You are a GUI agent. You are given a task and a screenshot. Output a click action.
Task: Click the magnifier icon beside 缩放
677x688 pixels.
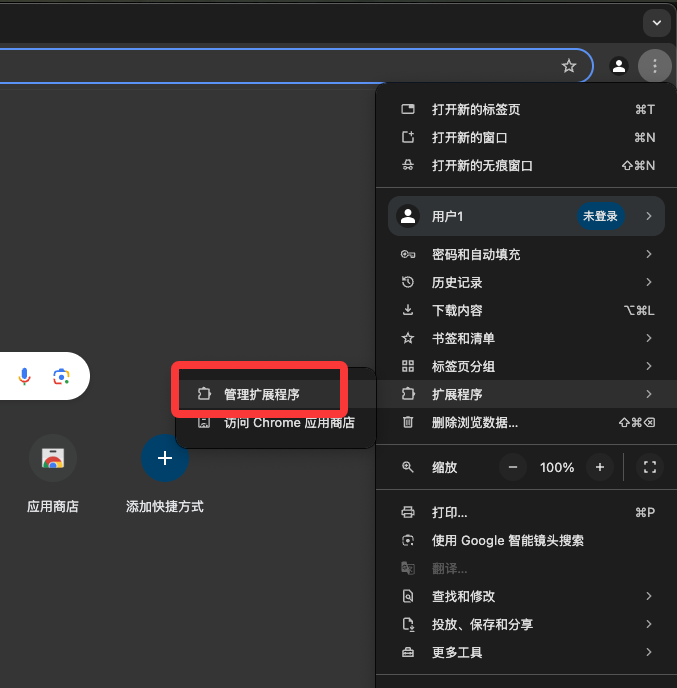pyautogui.click(x=408, y=467)
